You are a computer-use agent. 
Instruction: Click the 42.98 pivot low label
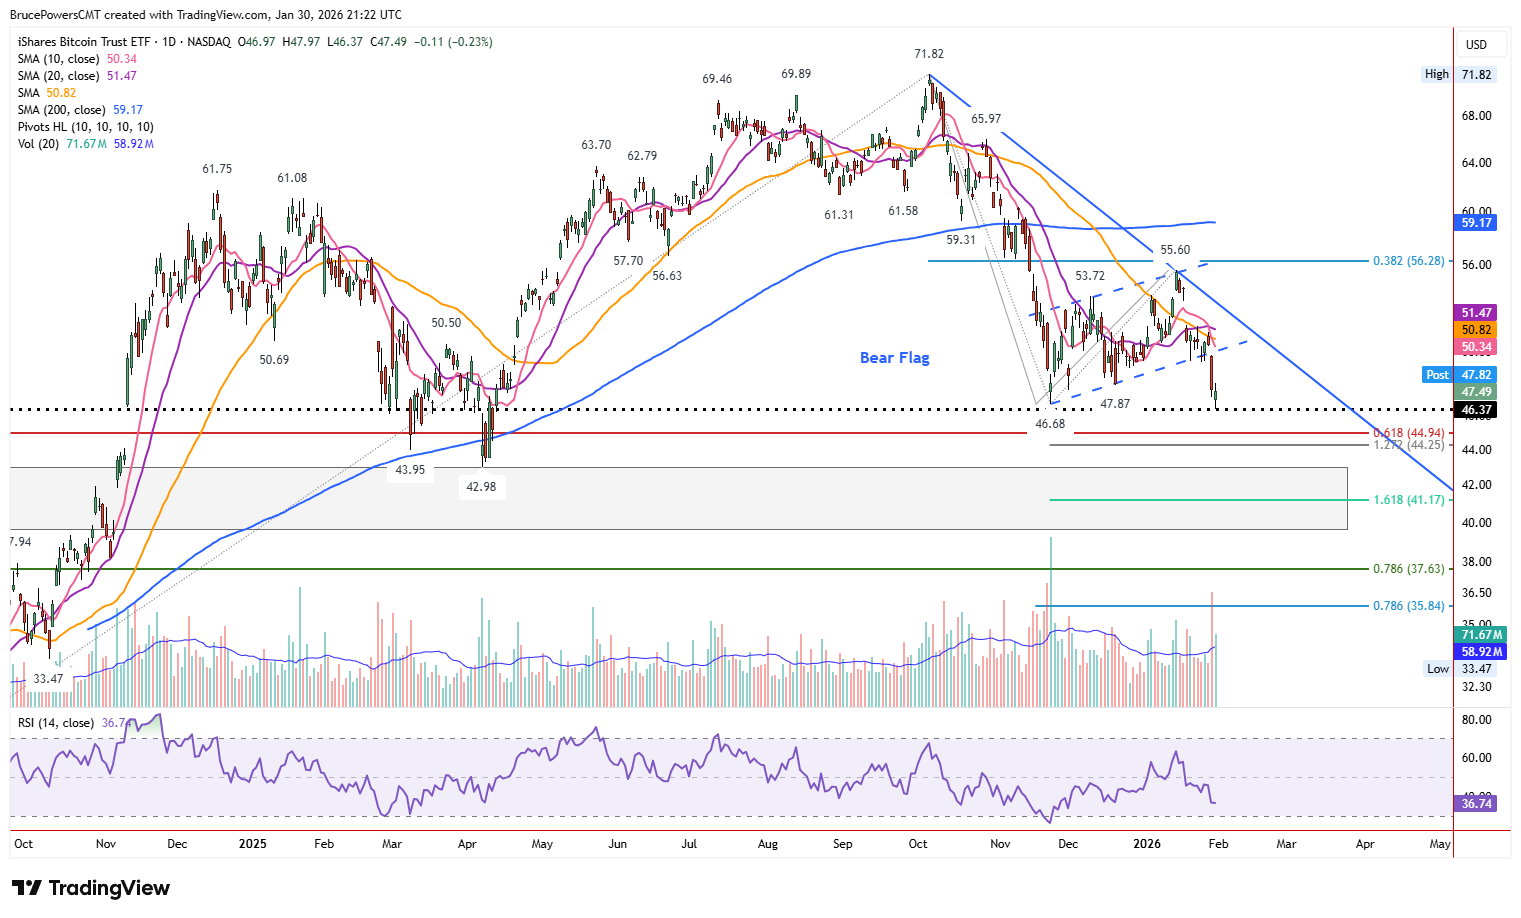tap(481, 487)
